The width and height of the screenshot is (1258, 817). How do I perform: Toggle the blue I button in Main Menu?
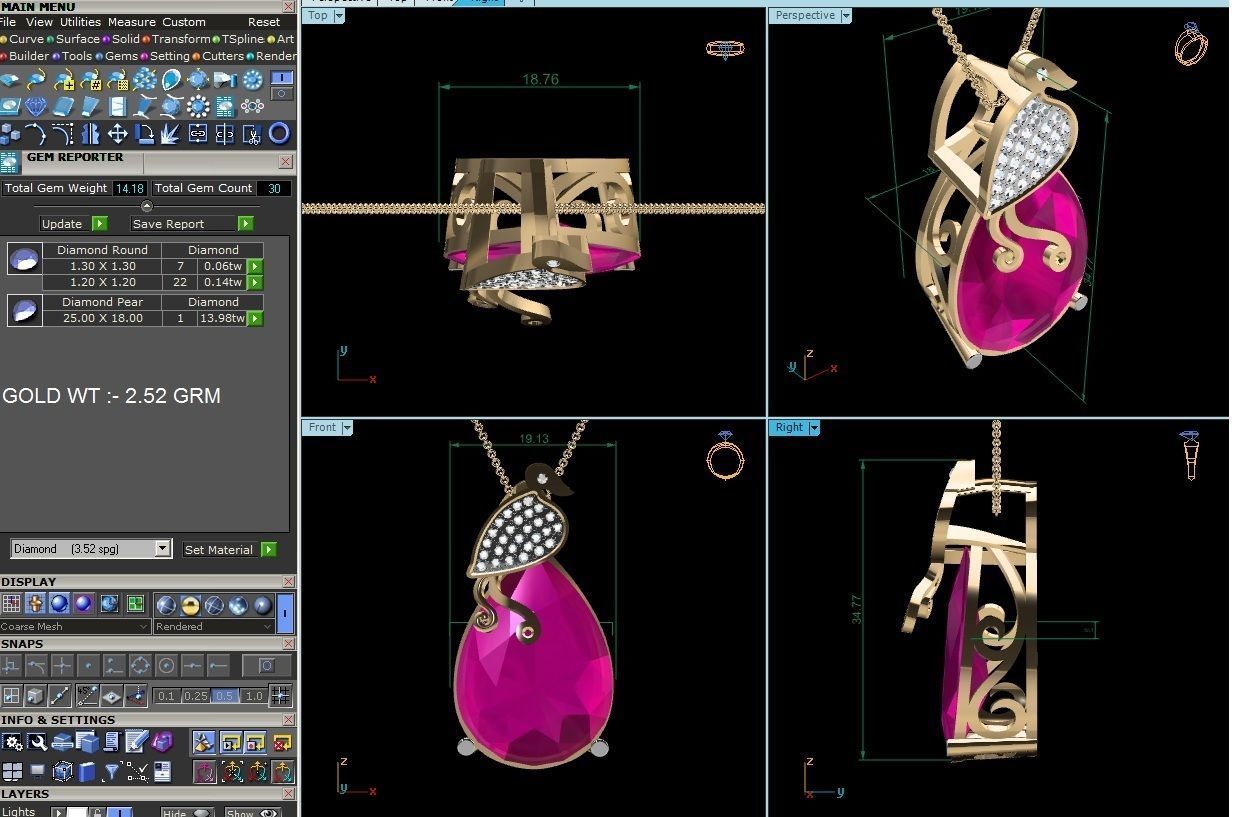tap(283, 78)
